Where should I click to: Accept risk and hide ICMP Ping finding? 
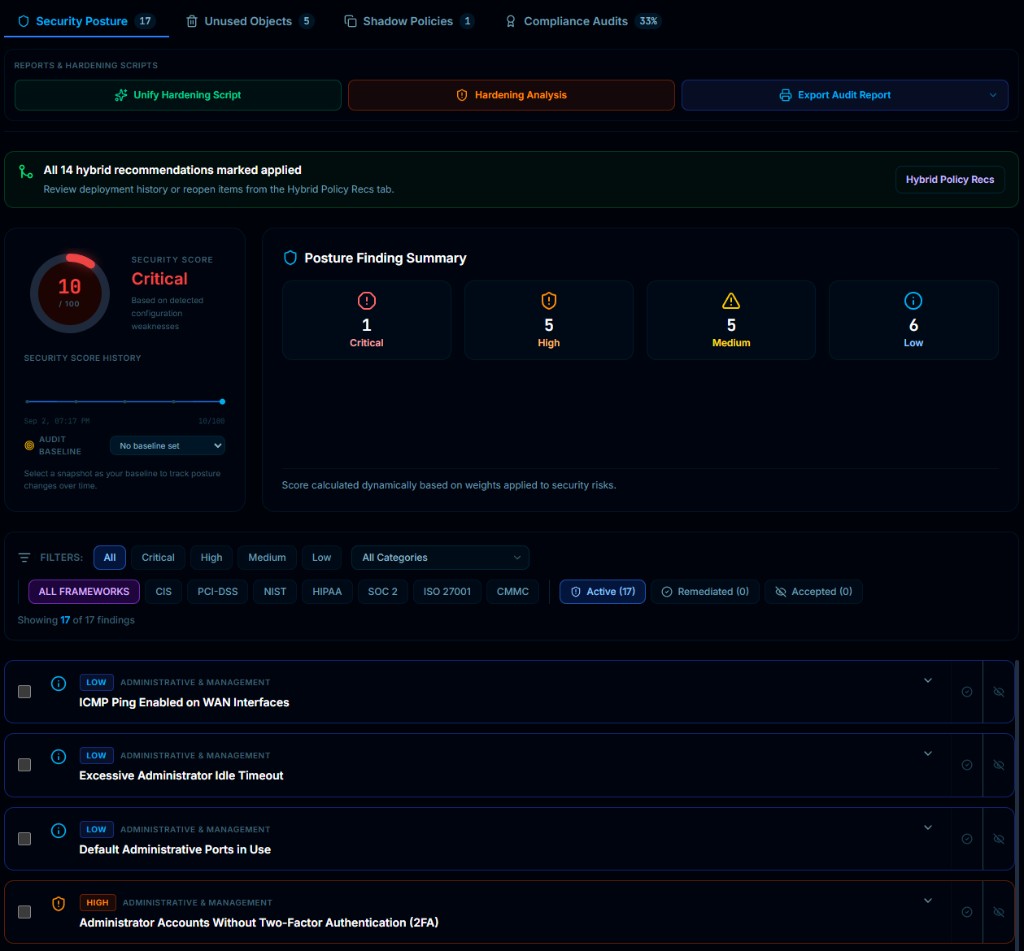point(999,692)
